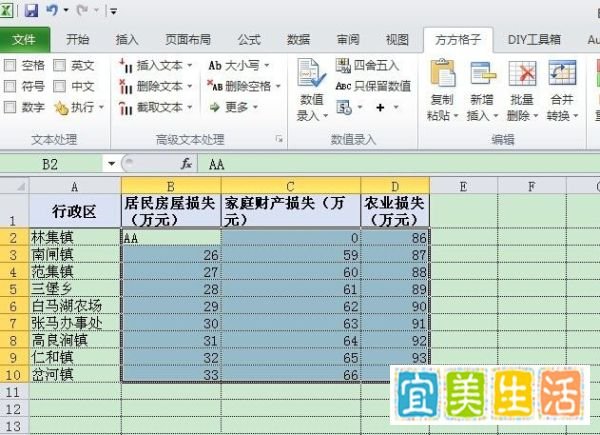Click the 数值录入 document icon

311,73
